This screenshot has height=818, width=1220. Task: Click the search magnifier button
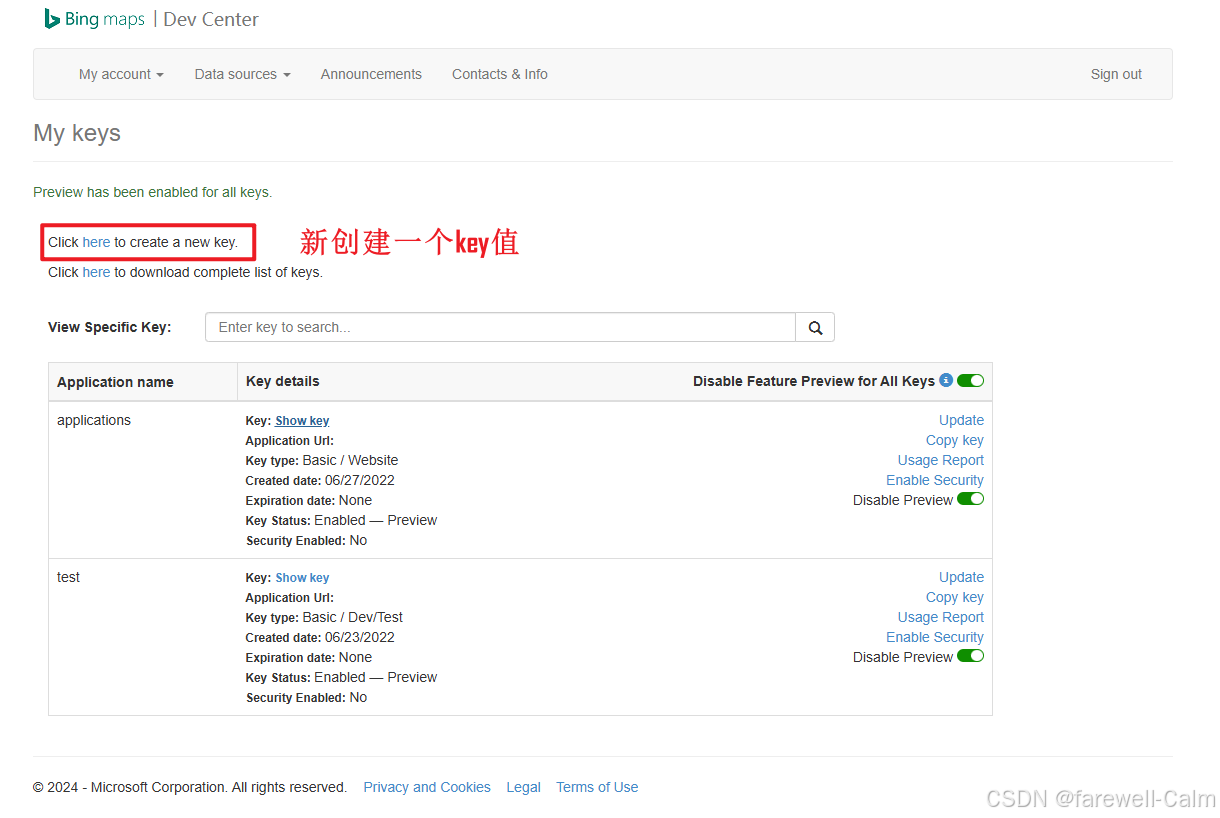coord(815,327)
